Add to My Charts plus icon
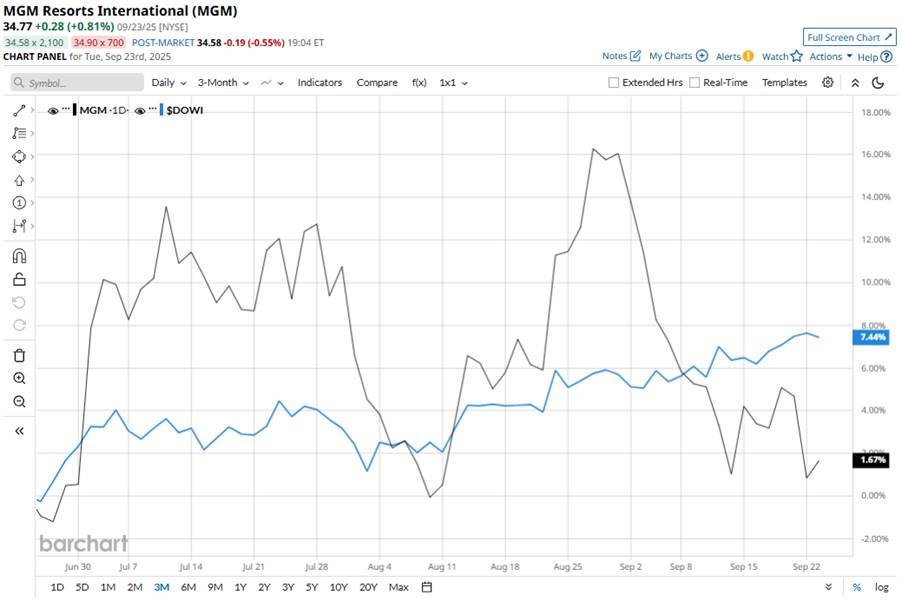 [x=702, y=56]
